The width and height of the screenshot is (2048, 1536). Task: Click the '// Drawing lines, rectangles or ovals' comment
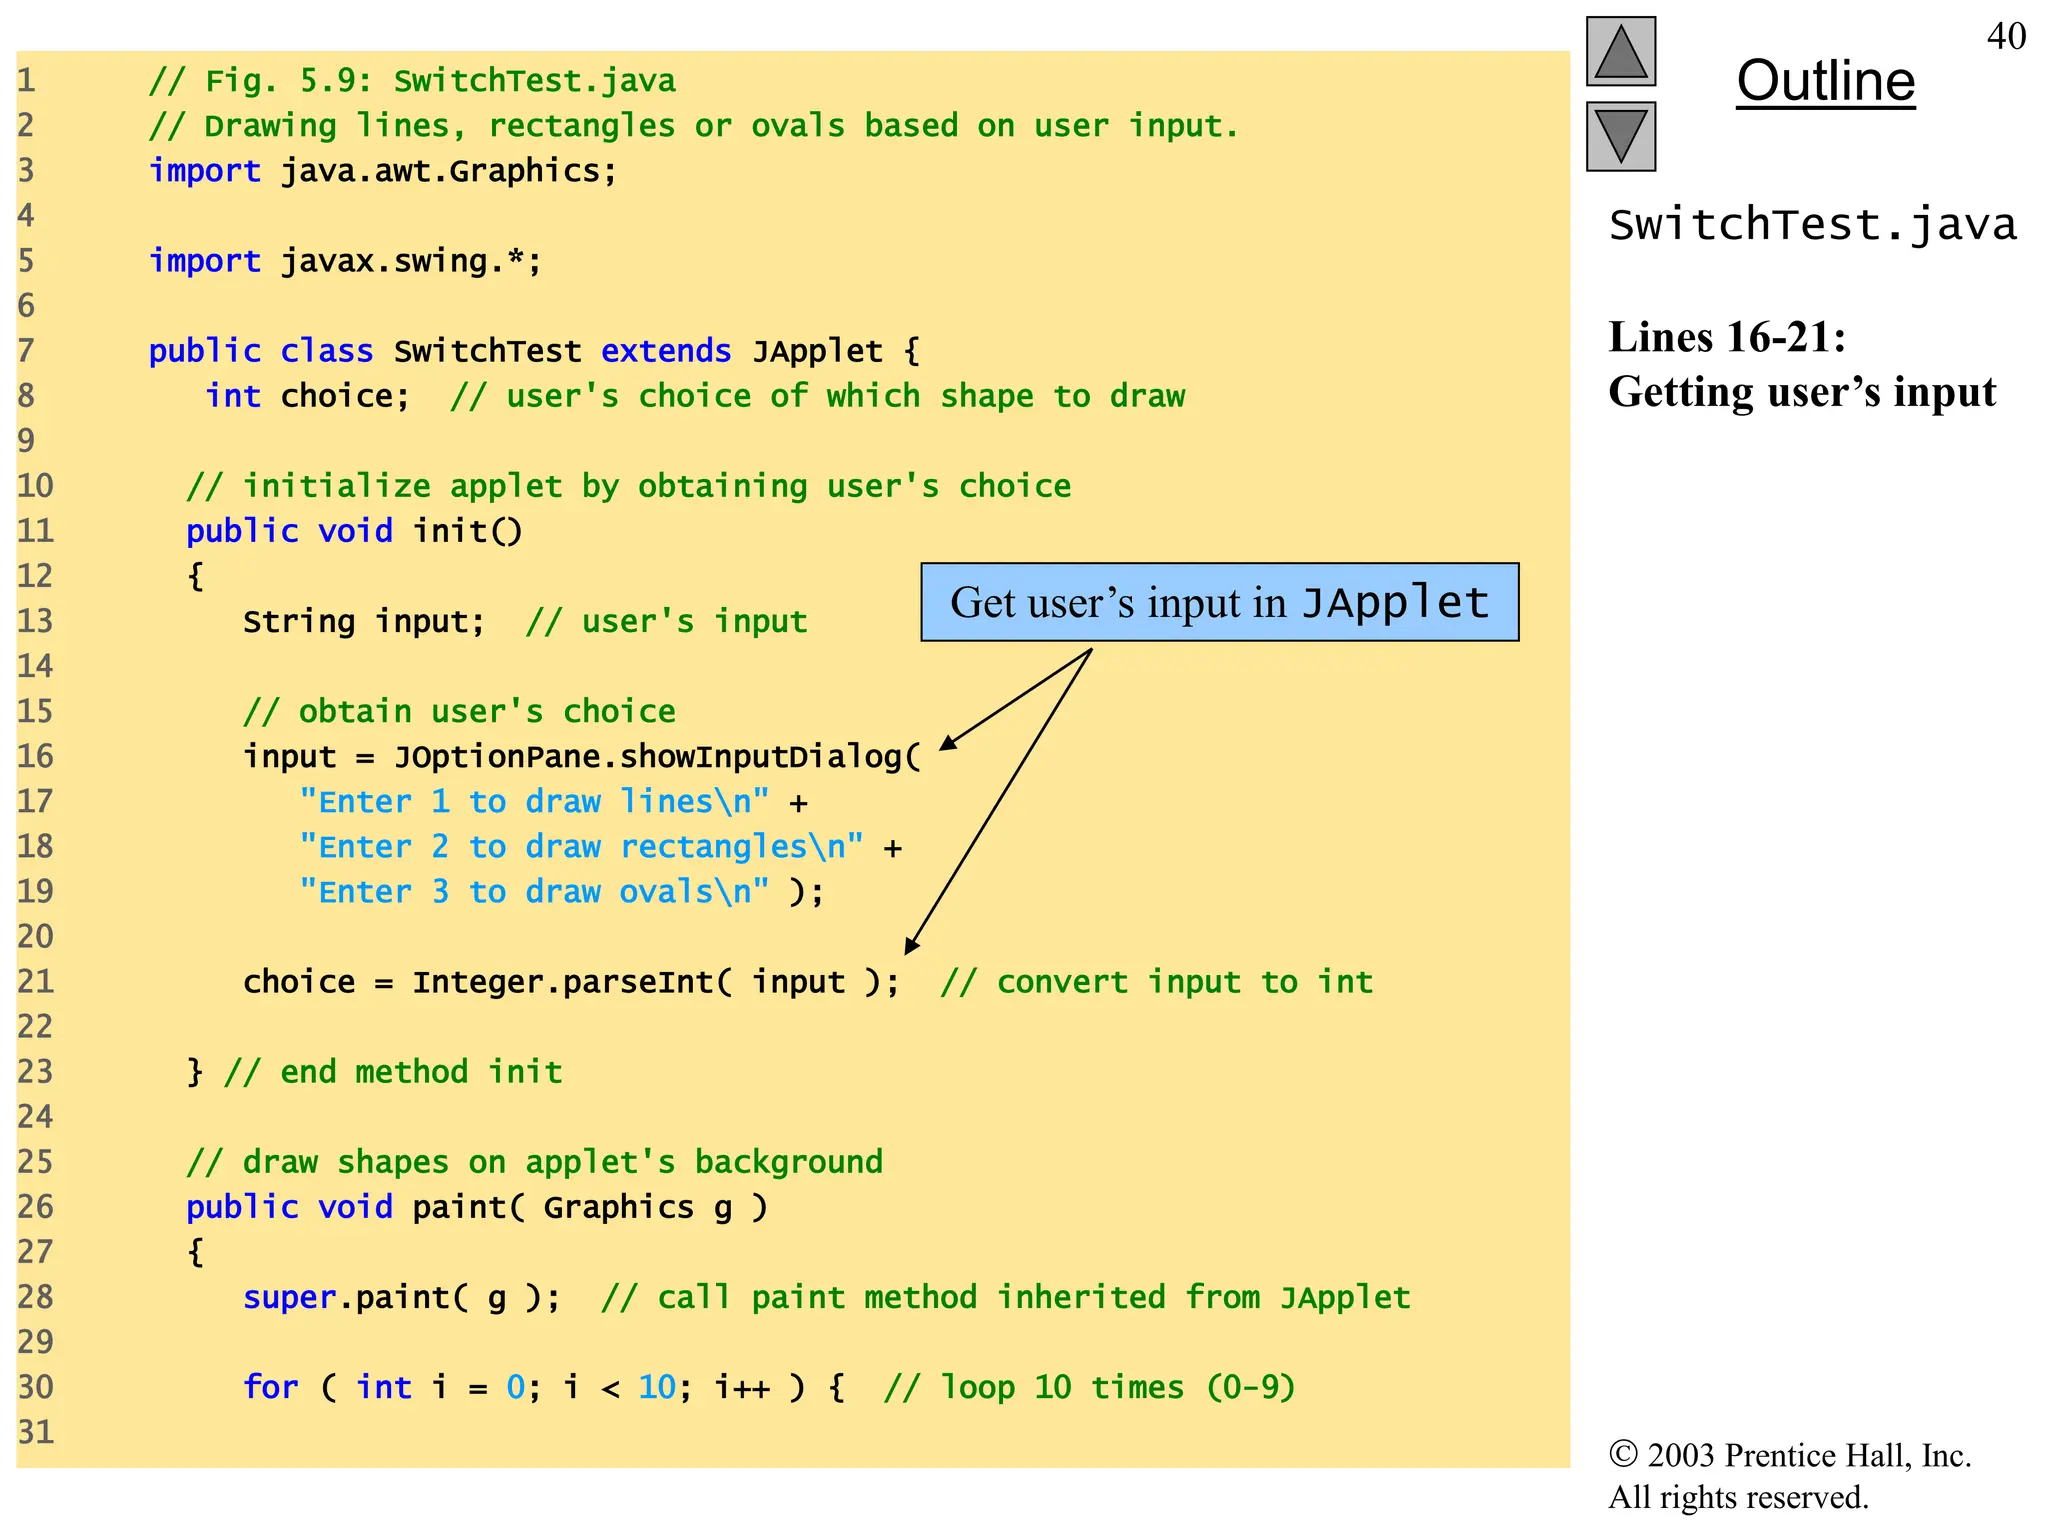click(x=694, y=126)
